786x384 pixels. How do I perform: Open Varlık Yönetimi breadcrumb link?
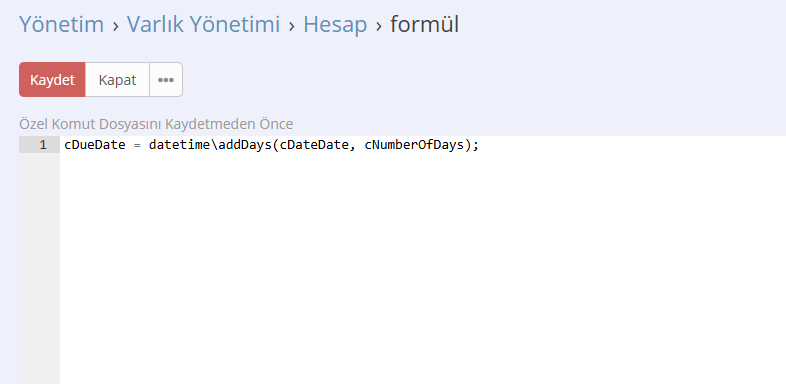203,24
